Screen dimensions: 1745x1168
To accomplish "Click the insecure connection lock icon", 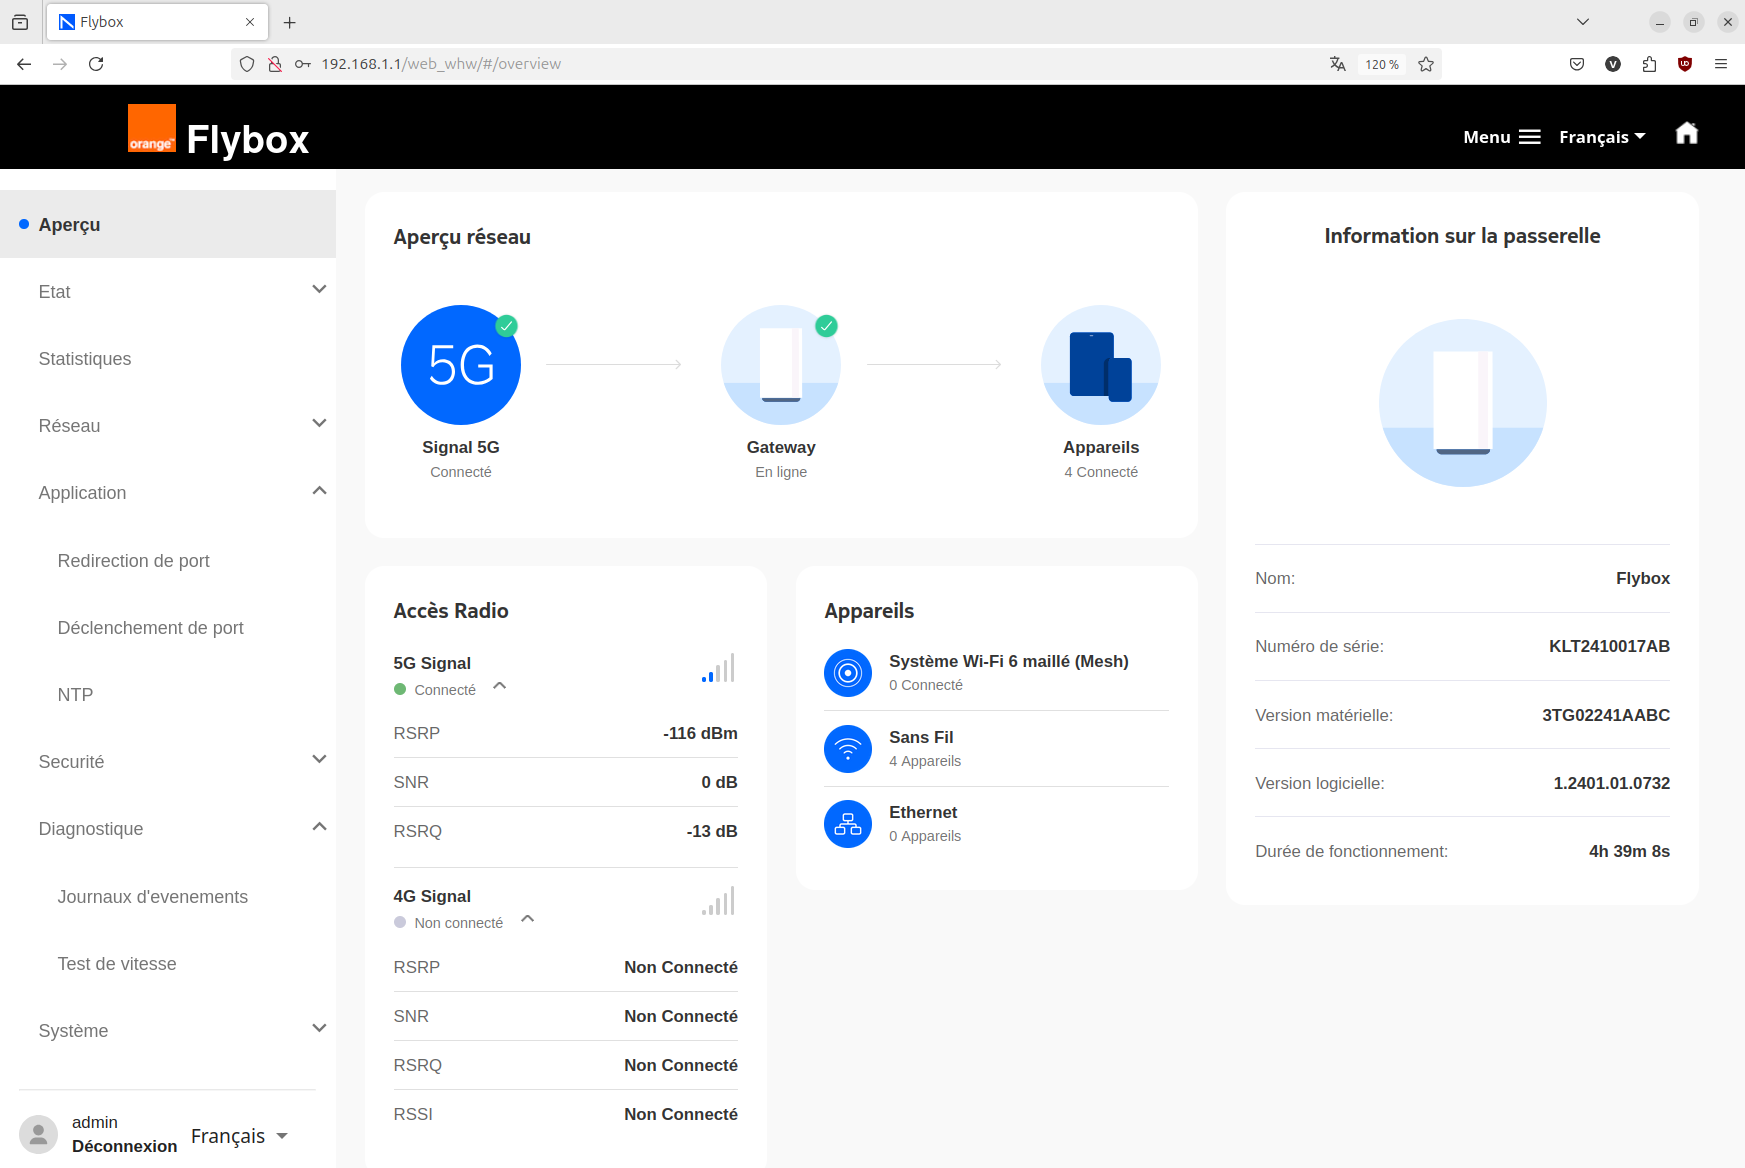I will click(275, 64).
